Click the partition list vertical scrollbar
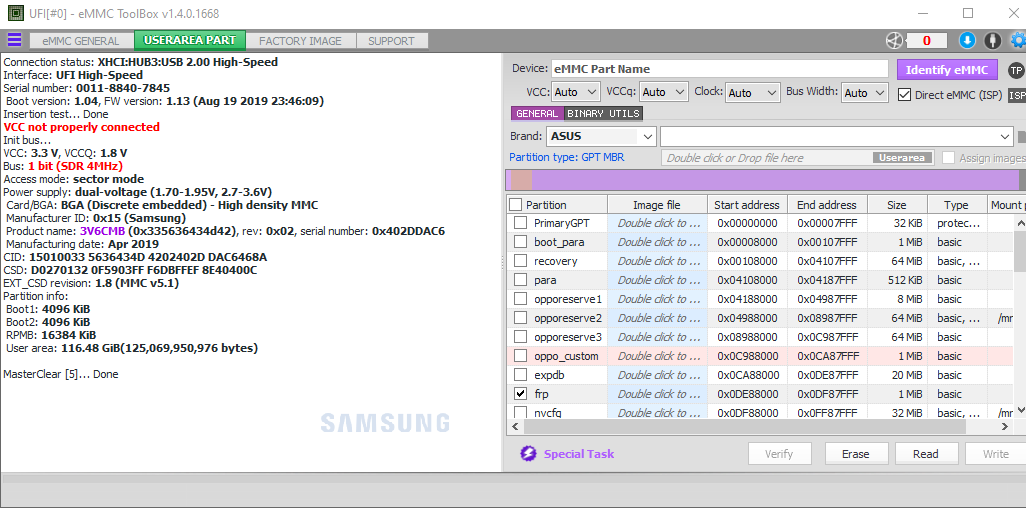The image size is (1026, 508). pos(1019,317)
